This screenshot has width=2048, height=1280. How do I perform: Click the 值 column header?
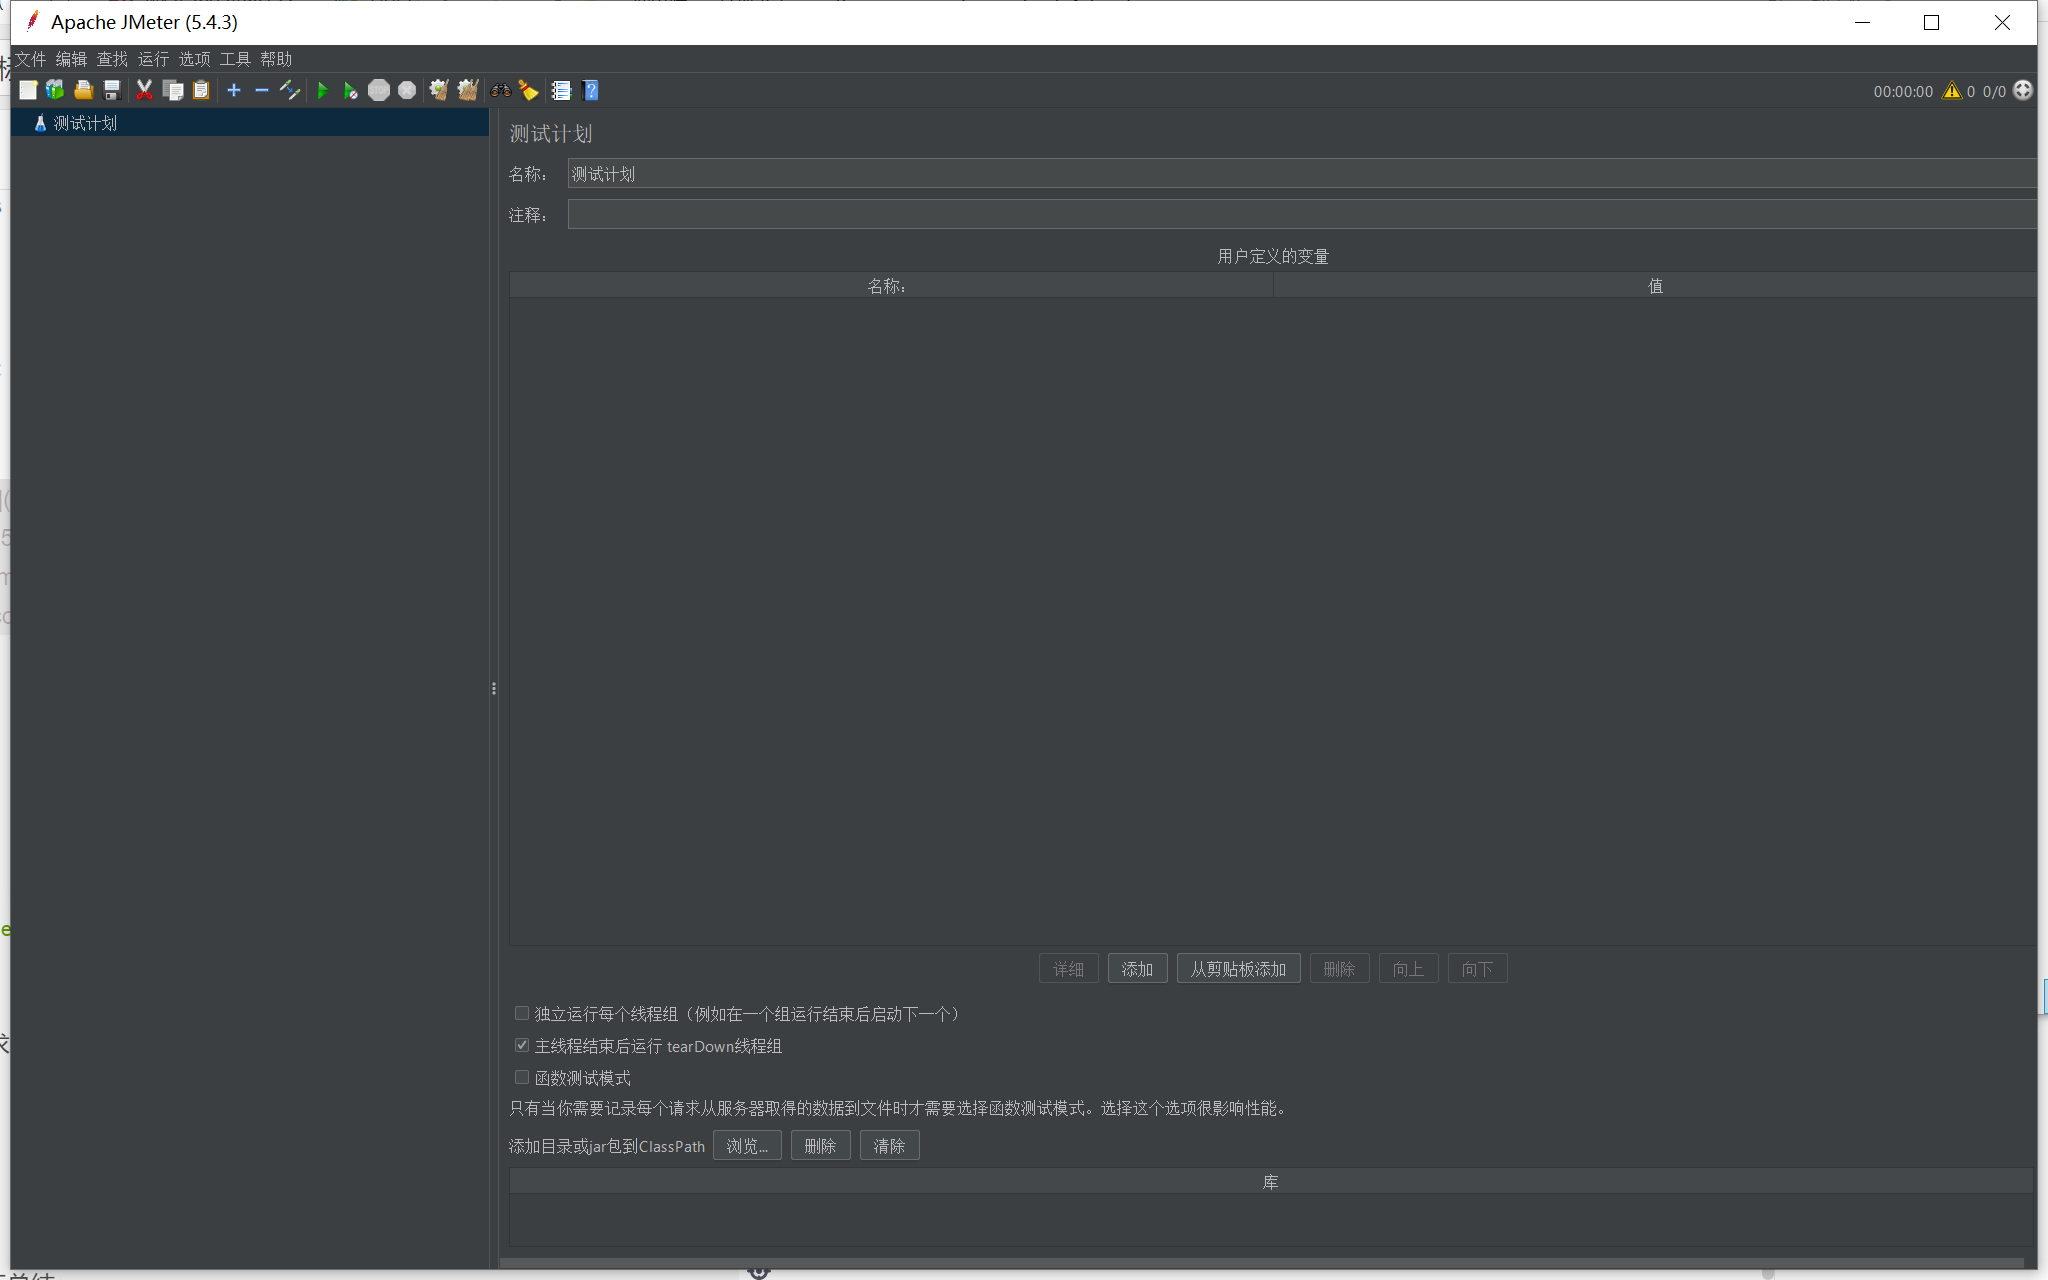(x=1655, y=286)
